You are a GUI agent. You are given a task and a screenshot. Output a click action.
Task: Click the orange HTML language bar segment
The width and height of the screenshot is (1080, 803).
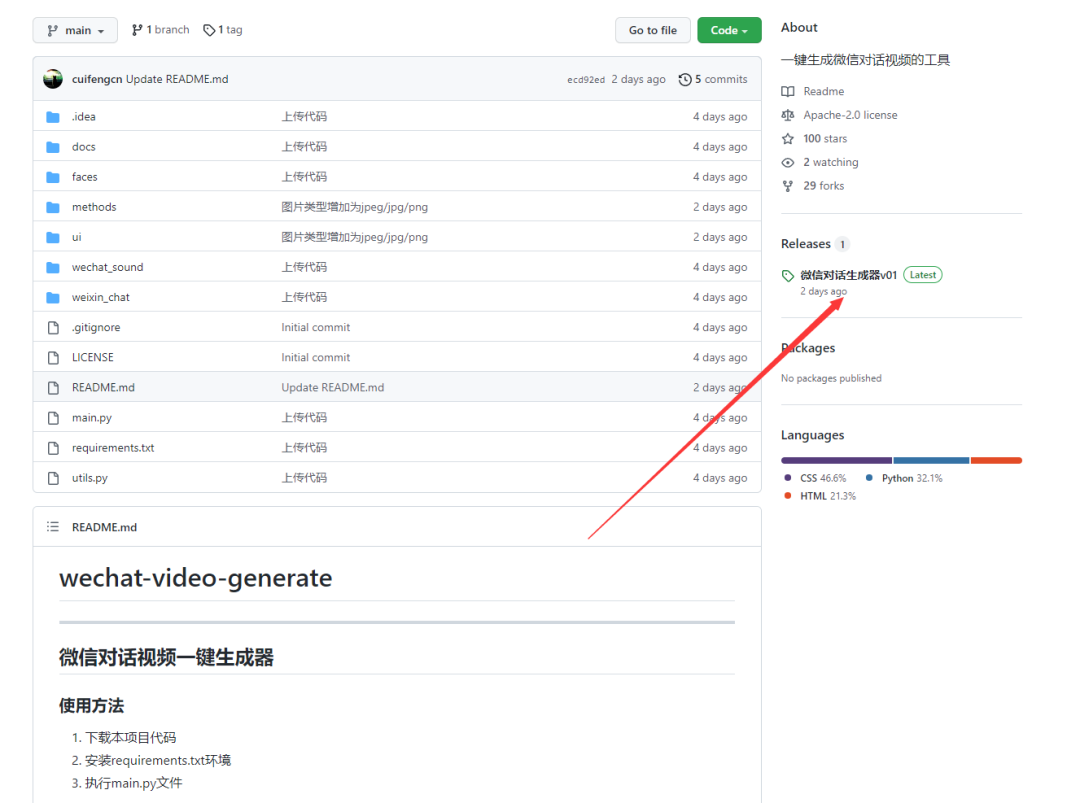tap(996, 460)
